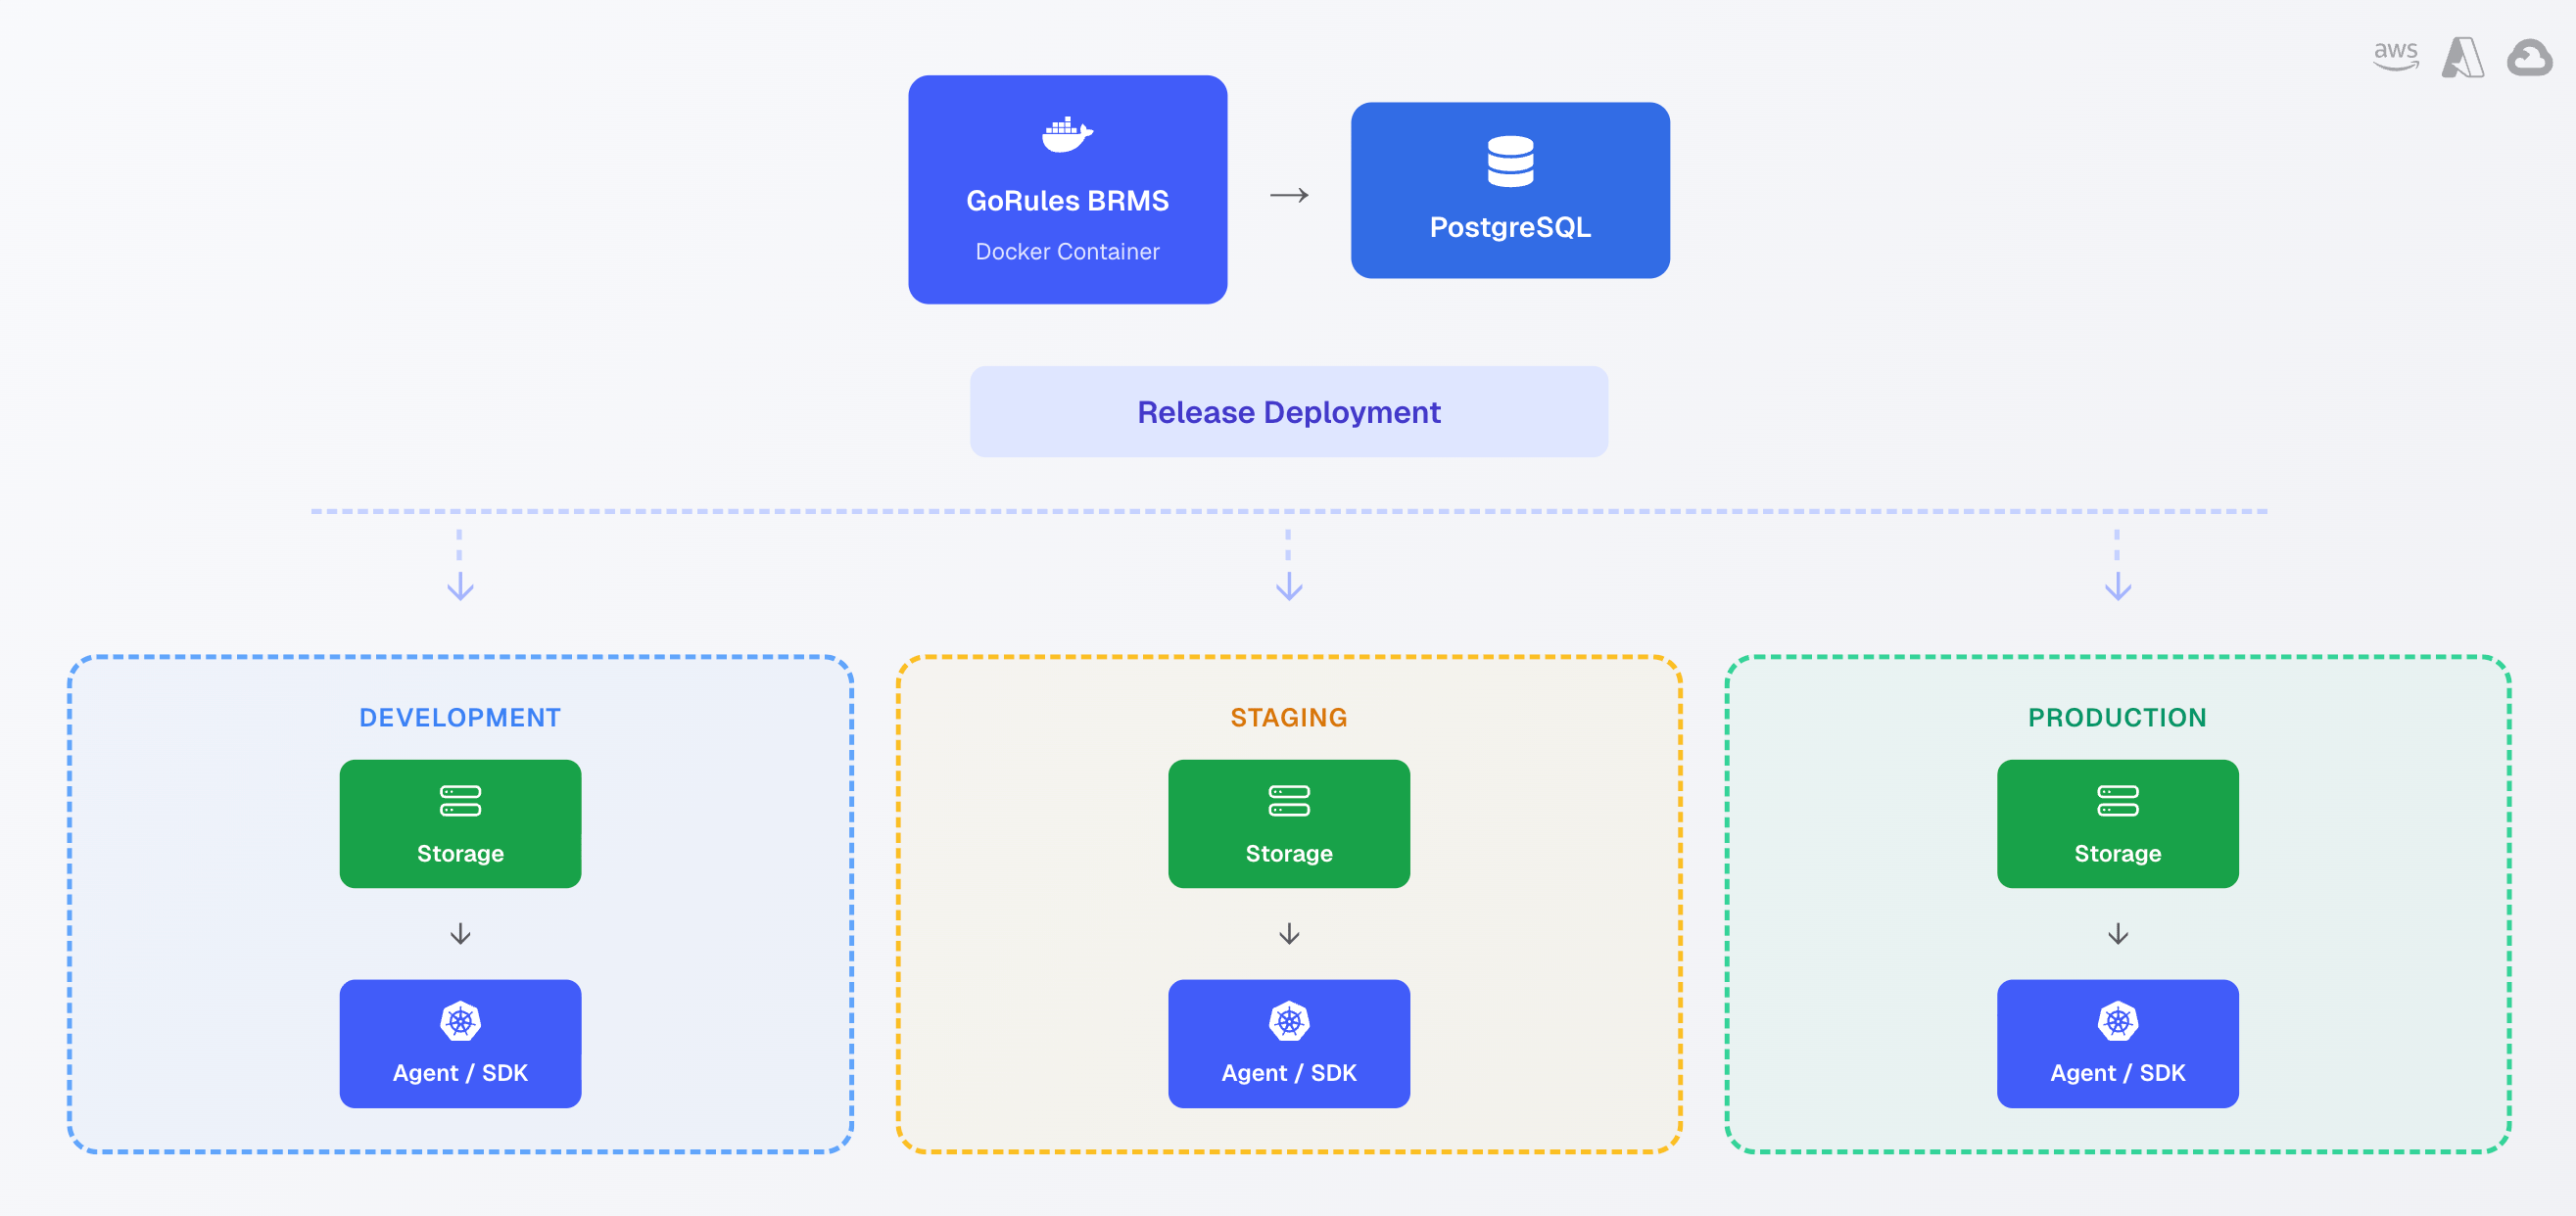Select the Staging Agent / SDK block

click(1289, 1044)
